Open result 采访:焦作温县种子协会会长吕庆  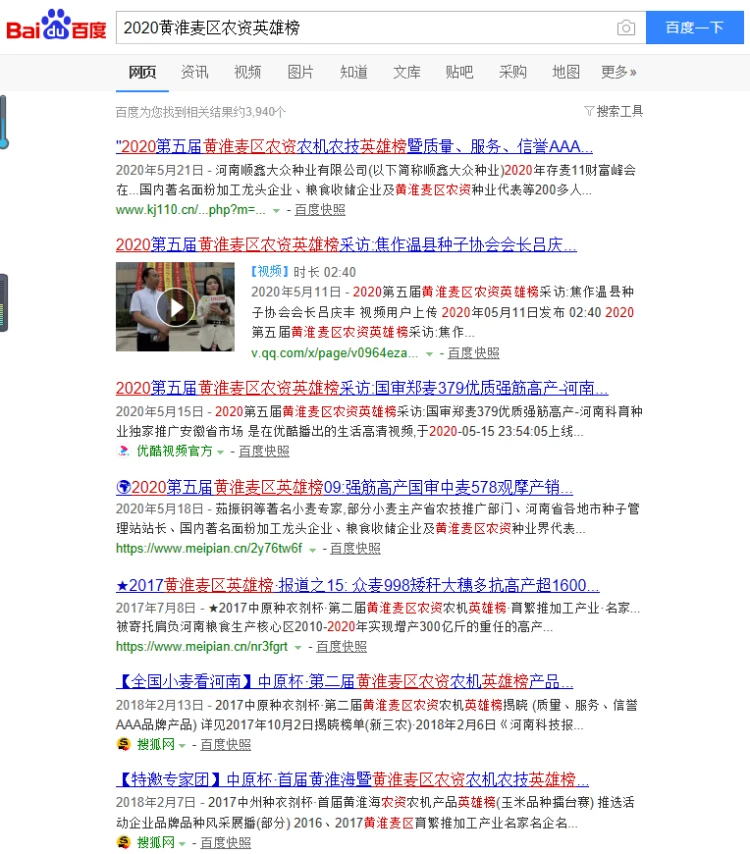(346, 245)
